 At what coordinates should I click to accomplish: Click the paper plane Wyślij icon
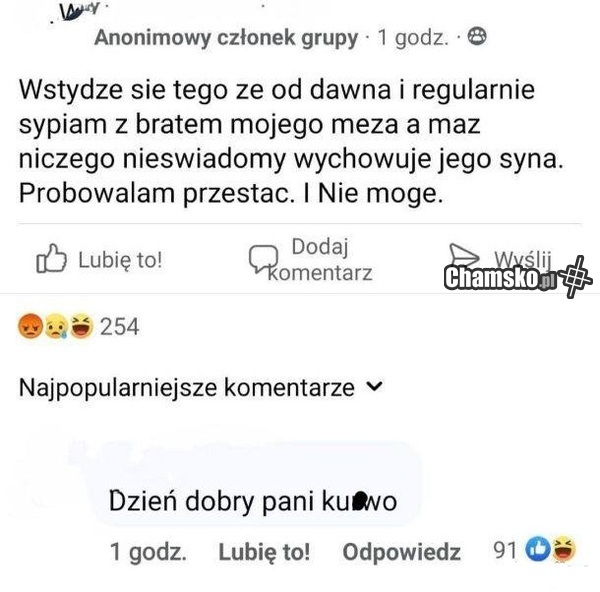coord(463,254)
